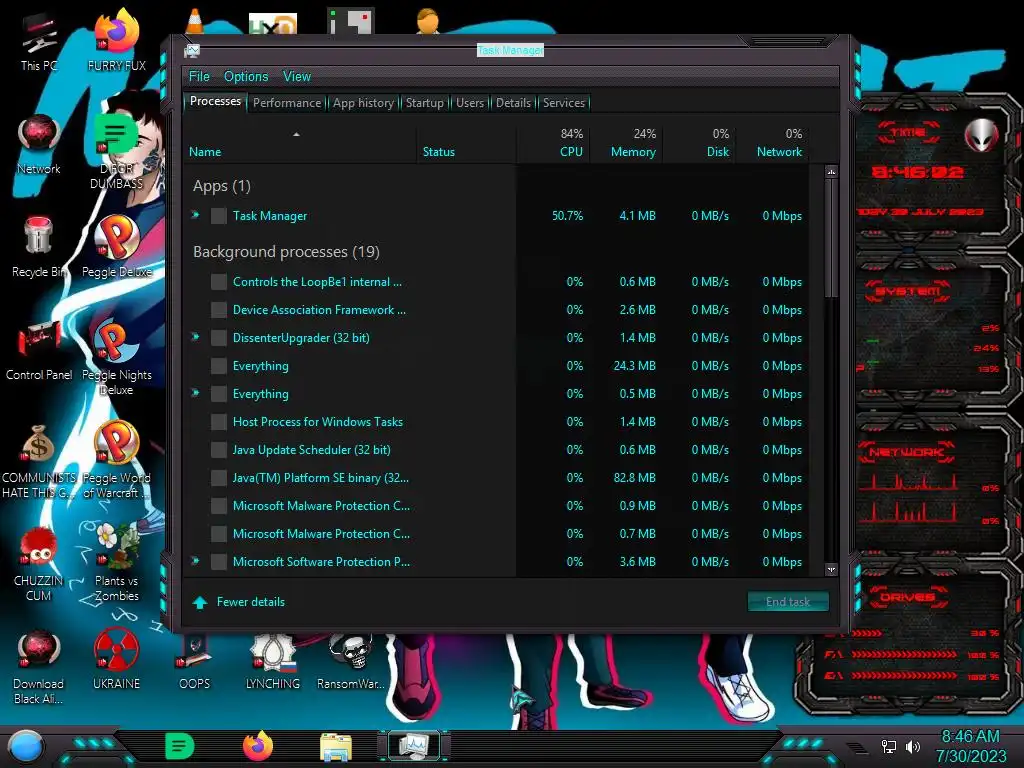Click the Start orb on the taskbar
The width and height of the screenshot is (1024, 768).
click(x=25, y=748)
